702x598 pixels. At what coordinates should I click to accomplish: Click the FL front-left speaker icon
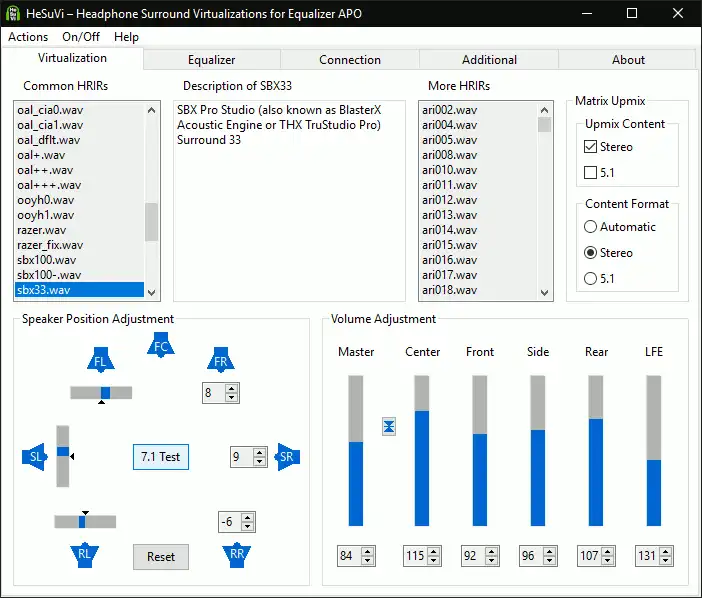point(100,359)
